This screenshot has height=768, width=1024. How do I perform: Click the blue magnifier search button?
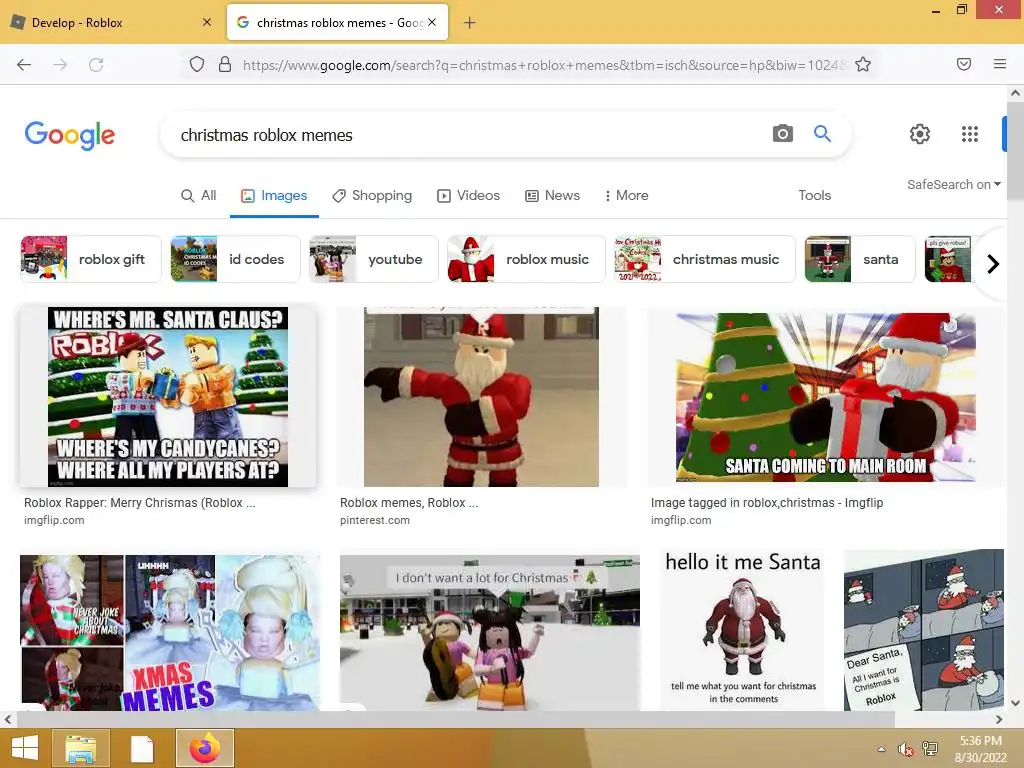point(822,134)
